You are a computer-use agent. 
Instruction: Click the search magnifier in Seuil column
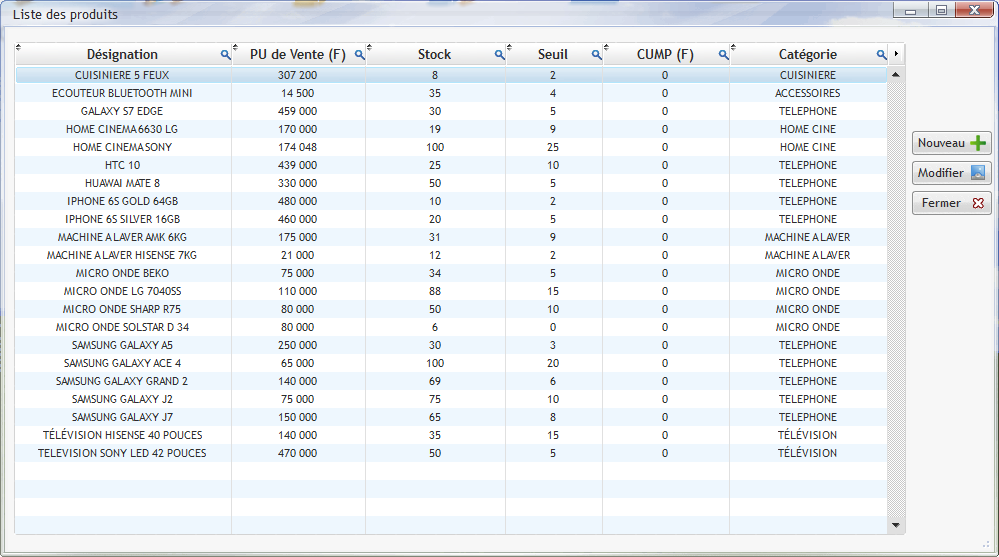[x=597, y=55]
